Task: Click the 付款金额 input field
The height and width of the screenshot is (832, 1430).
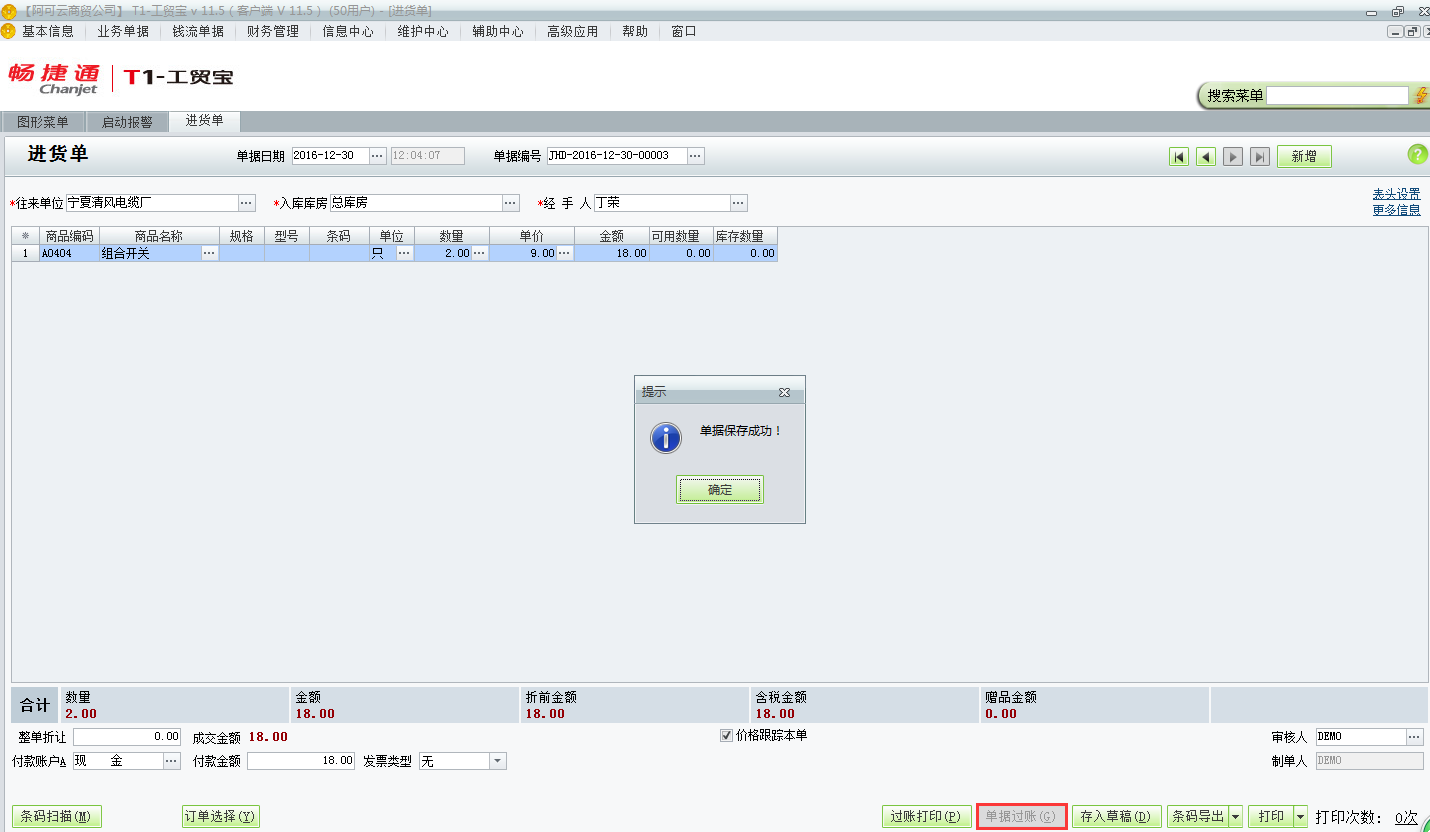Action: pos(300,760)
